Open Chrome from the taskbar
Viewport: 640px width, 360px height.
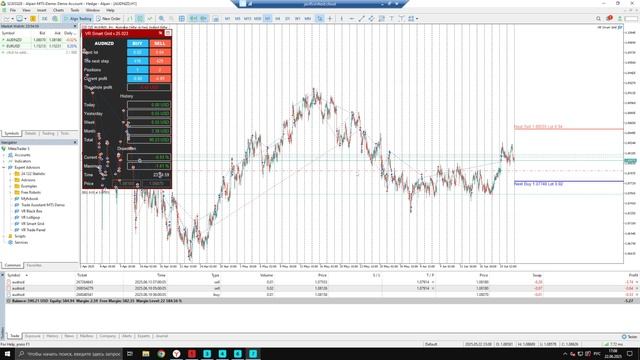(x=161, y=353)
